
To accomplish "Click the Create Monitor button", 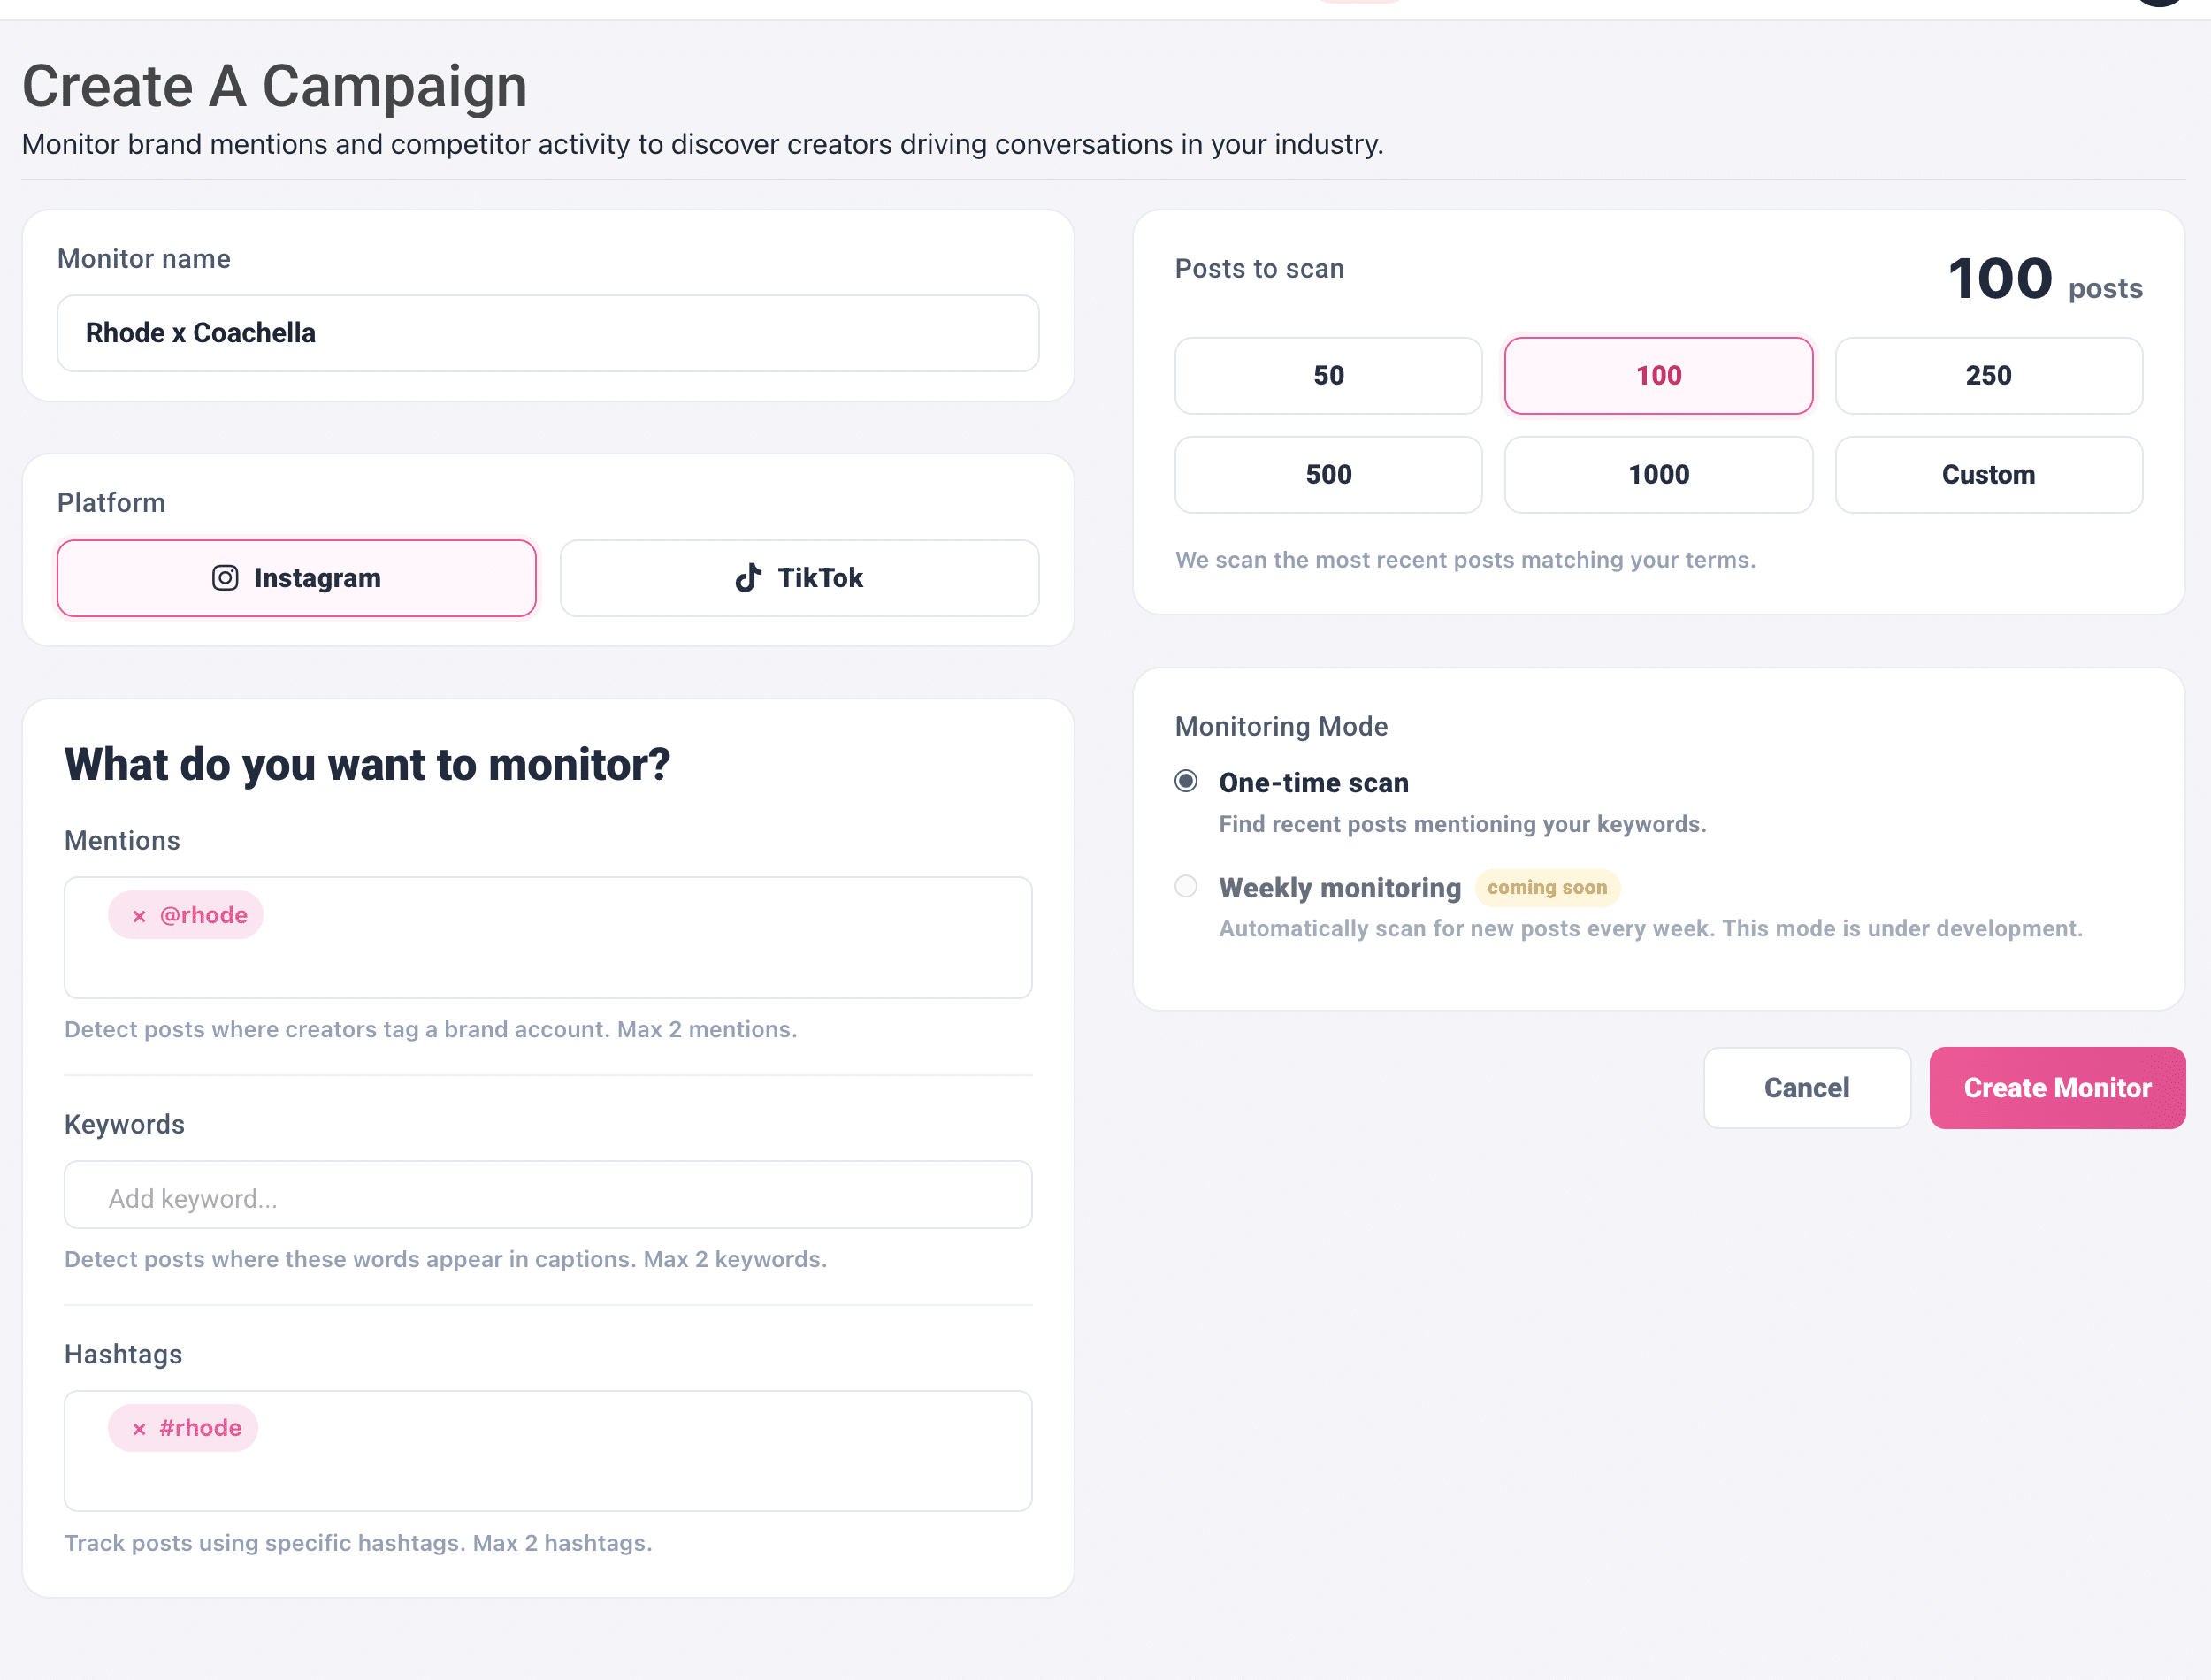I will 2057,1087.
